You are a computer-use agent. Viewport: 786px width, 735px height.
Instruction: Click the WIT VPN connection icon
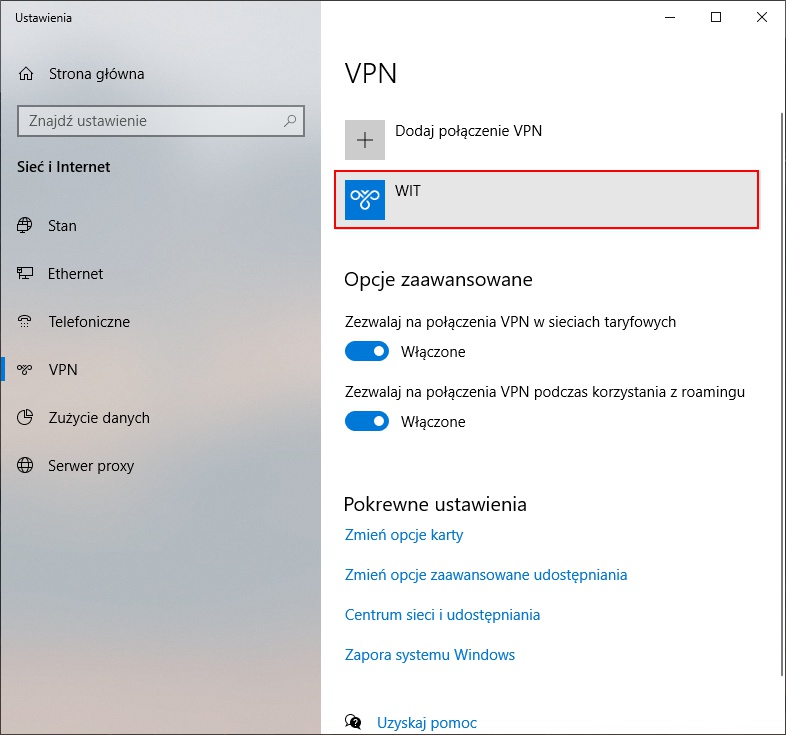(365, 199)
